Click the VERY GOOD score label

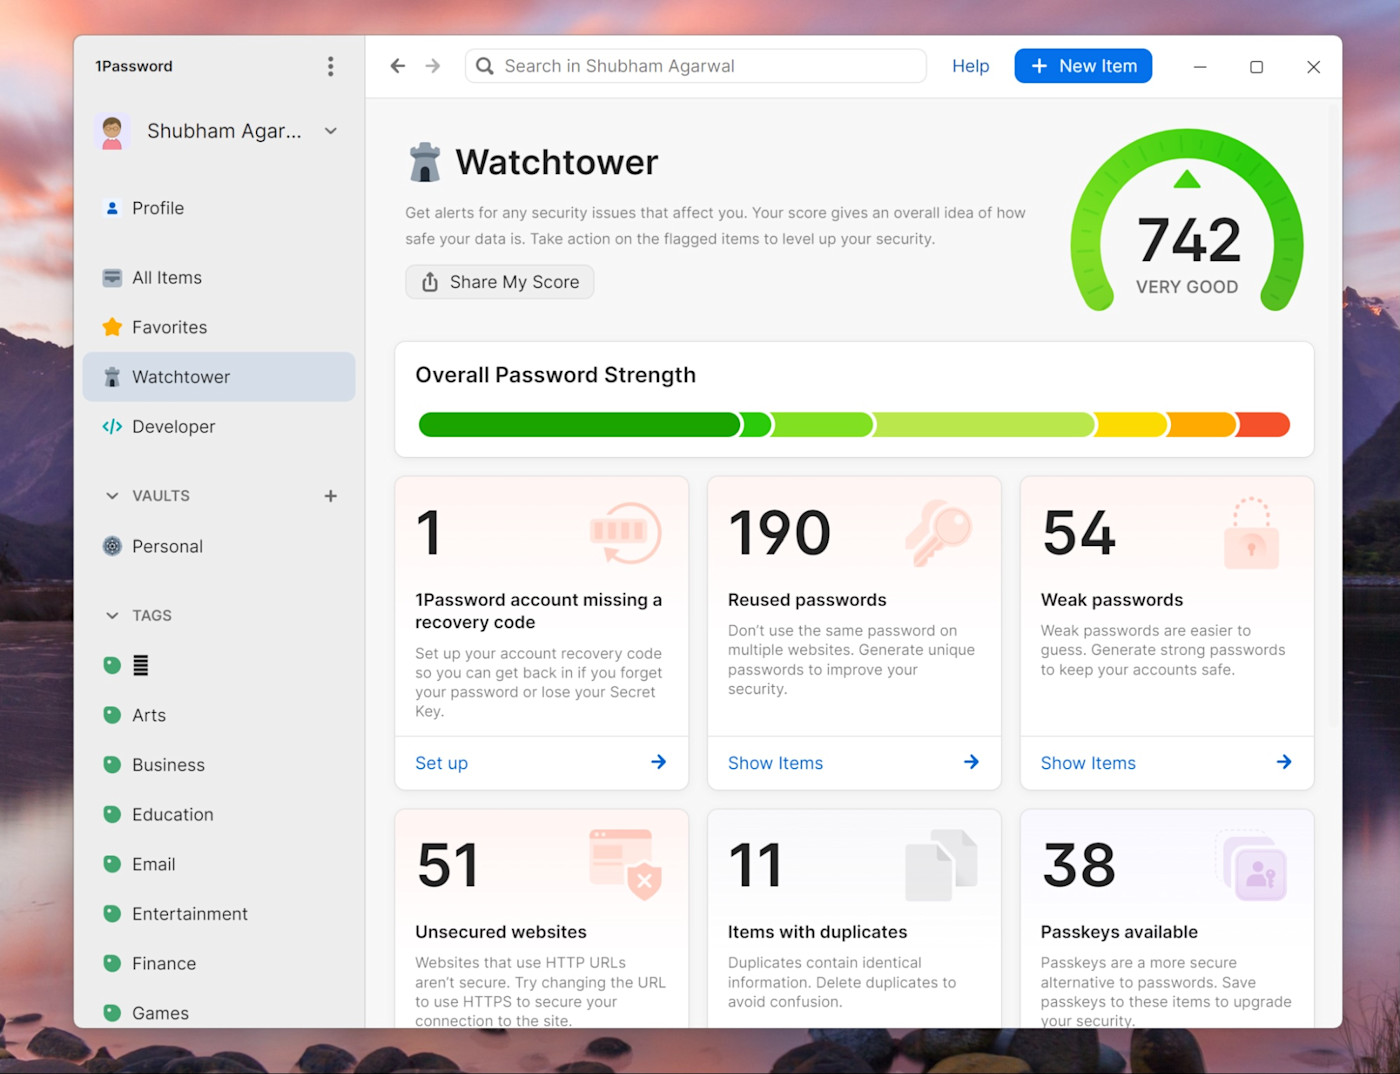coord(1187,287)
